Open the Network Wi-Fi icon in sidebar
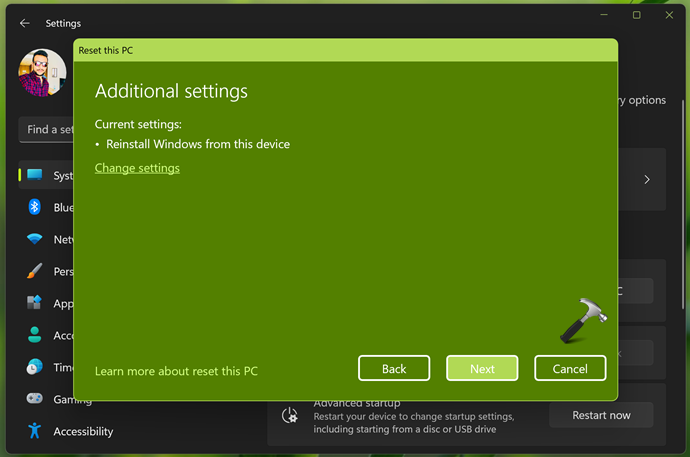 tap(35, 239)
